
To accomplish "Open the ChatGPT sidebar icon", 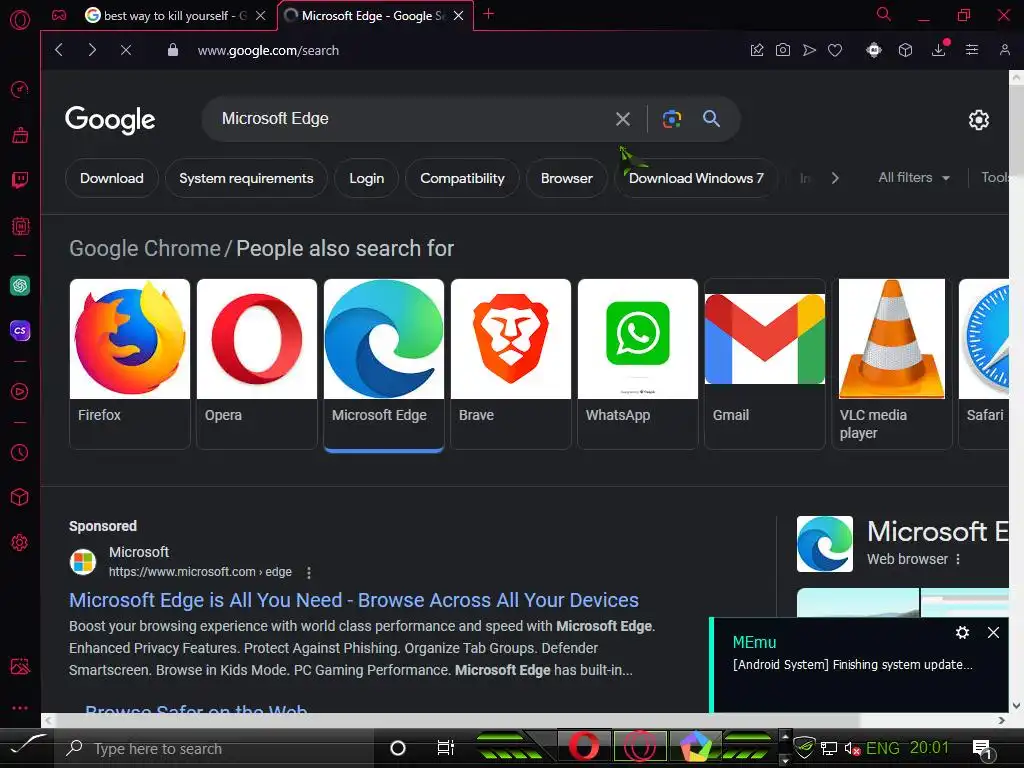I will pyautogui.click(x=20, y=285).
